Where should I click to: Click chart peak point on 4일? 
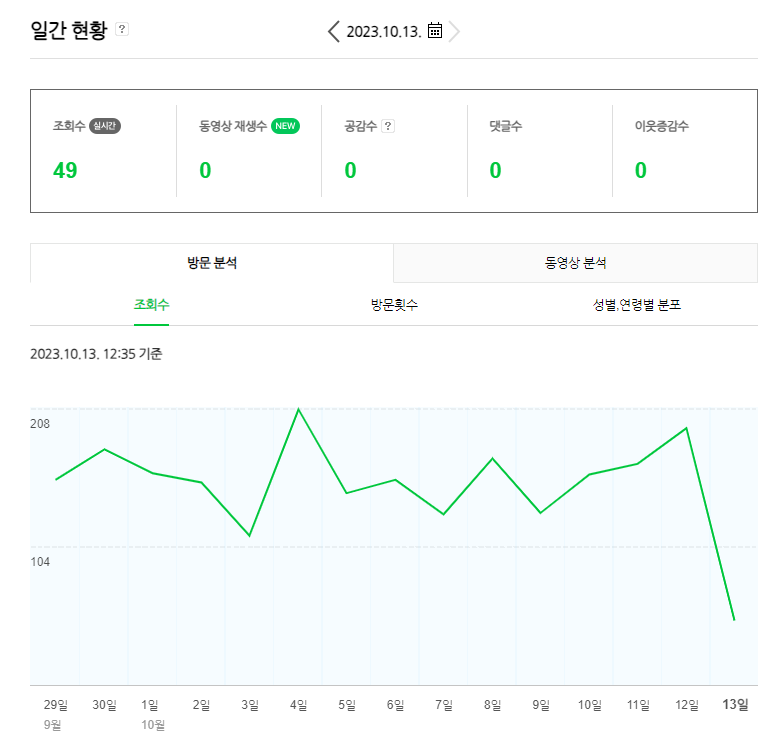pyautogui.click(x=298, y=409)
